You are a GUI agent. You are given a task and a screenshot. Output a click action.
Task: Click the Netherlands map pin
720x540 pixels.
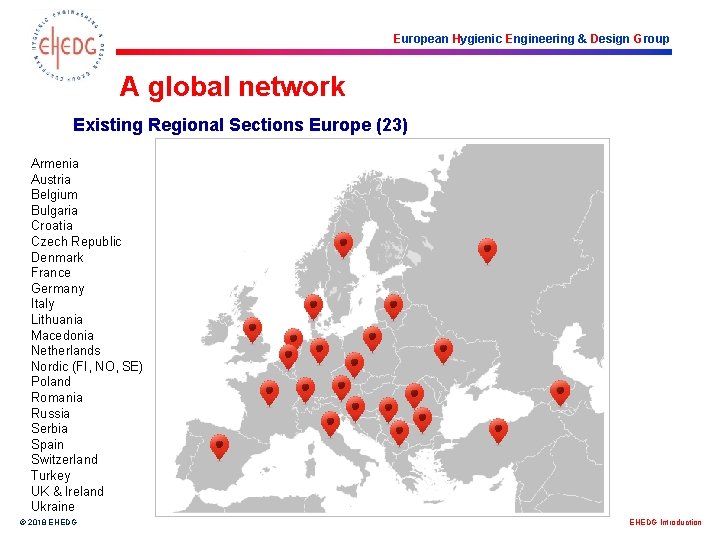click(293, 339)
